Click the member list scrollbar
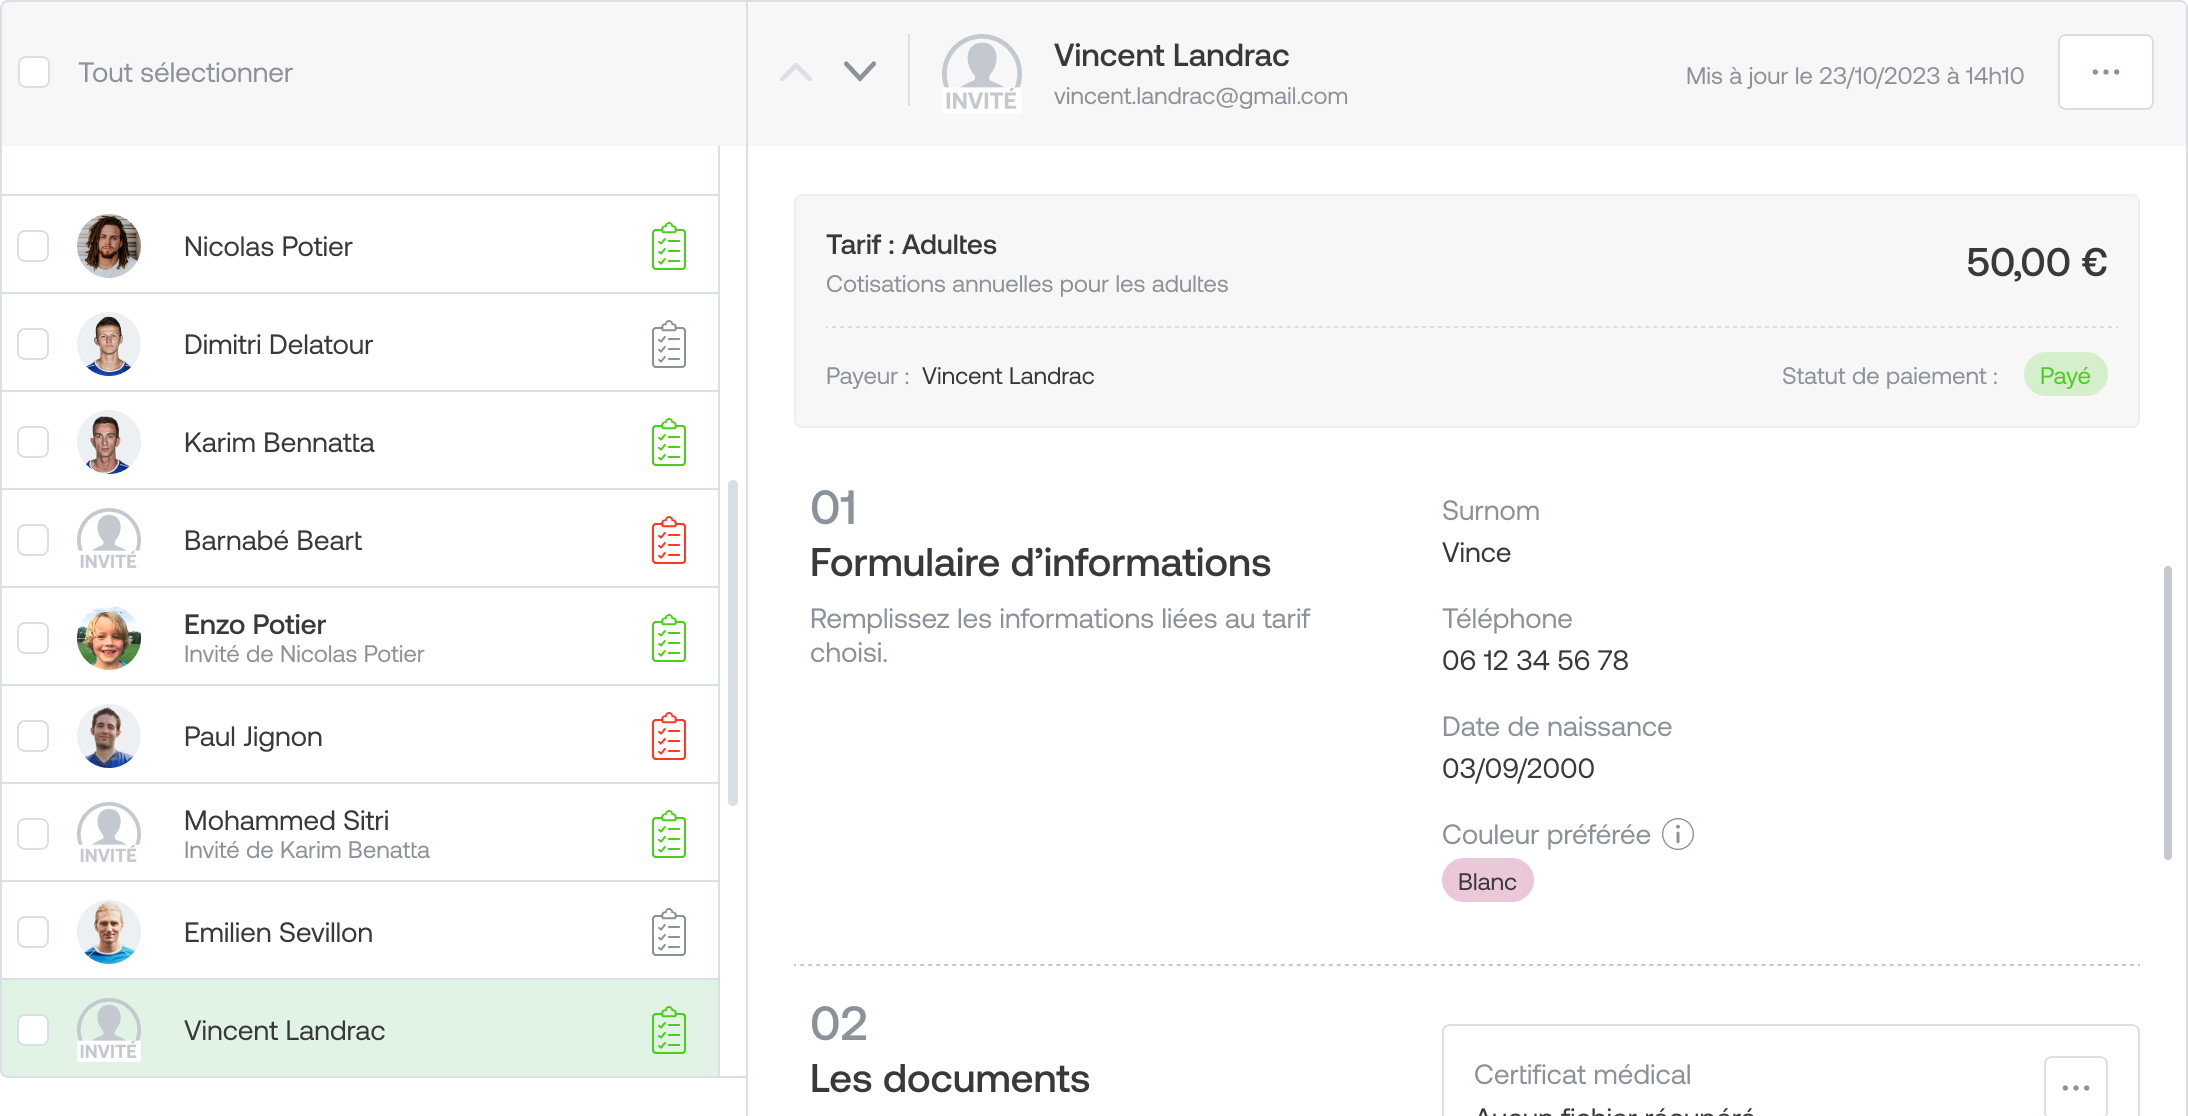Viewport: 2188px width, 1116px height. tap(733, 643)
